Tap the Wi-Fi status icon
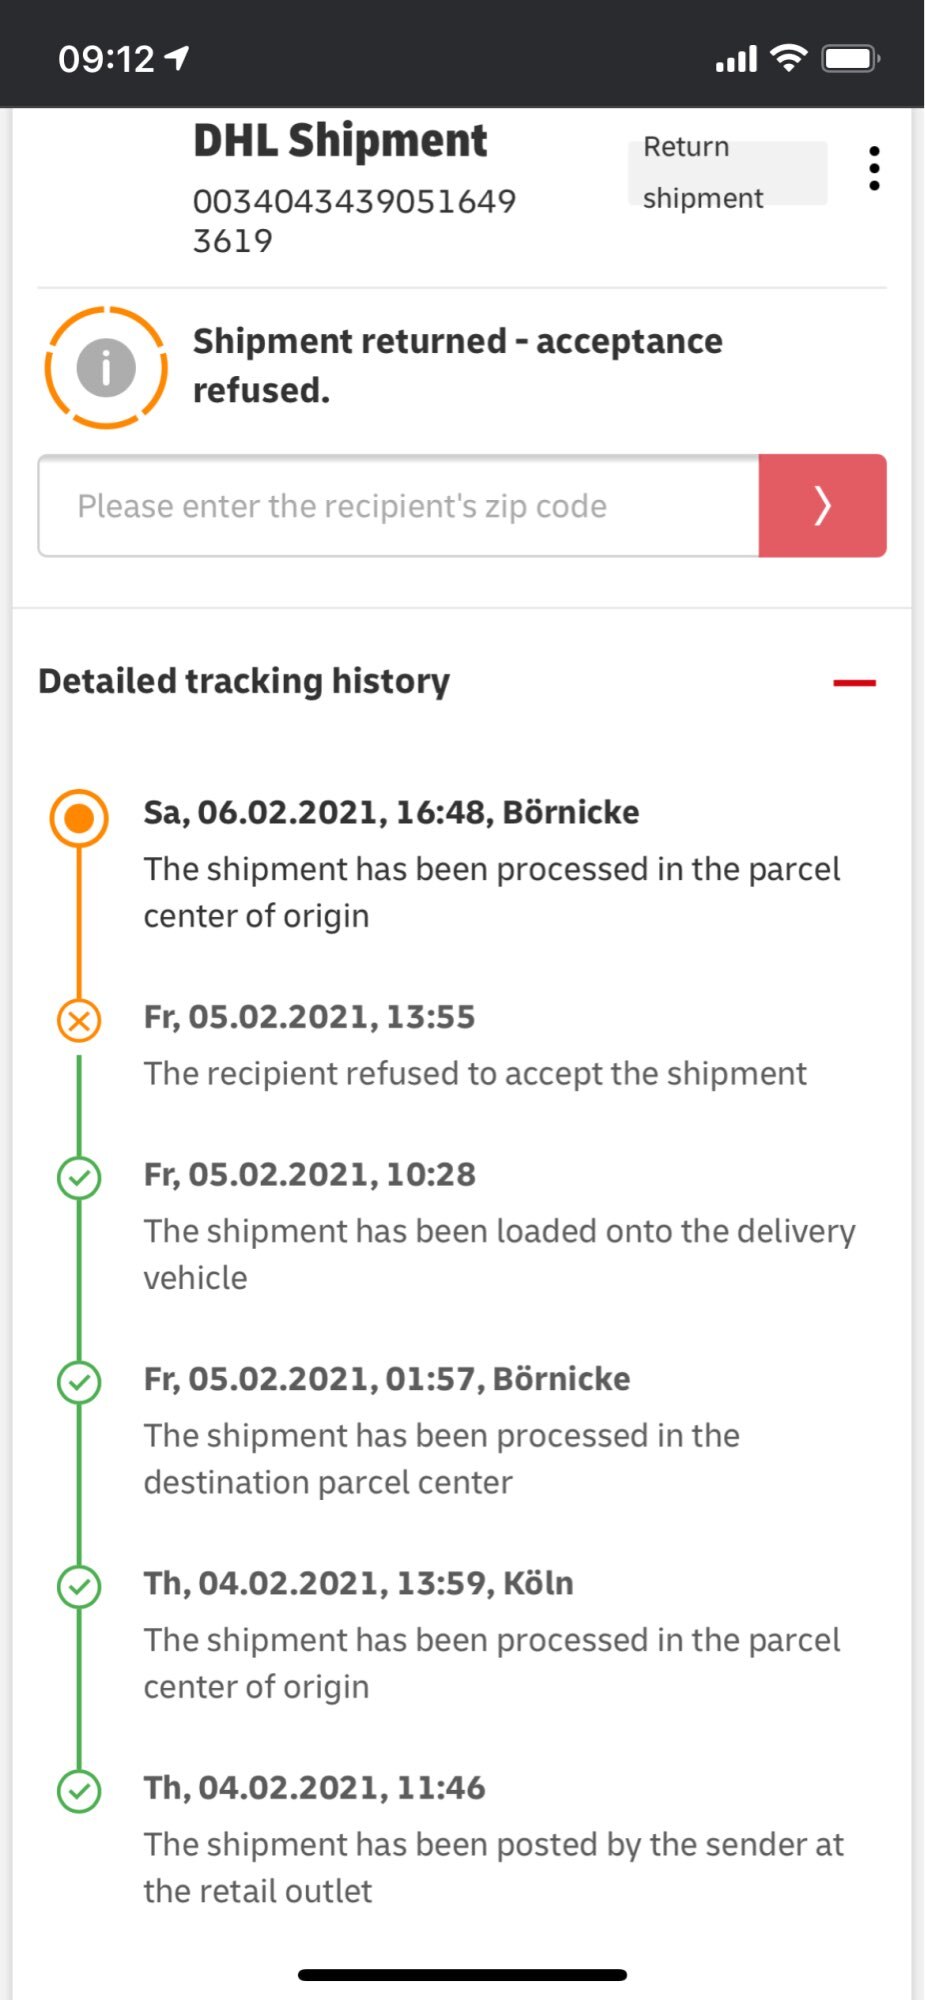 pos(789,58)
